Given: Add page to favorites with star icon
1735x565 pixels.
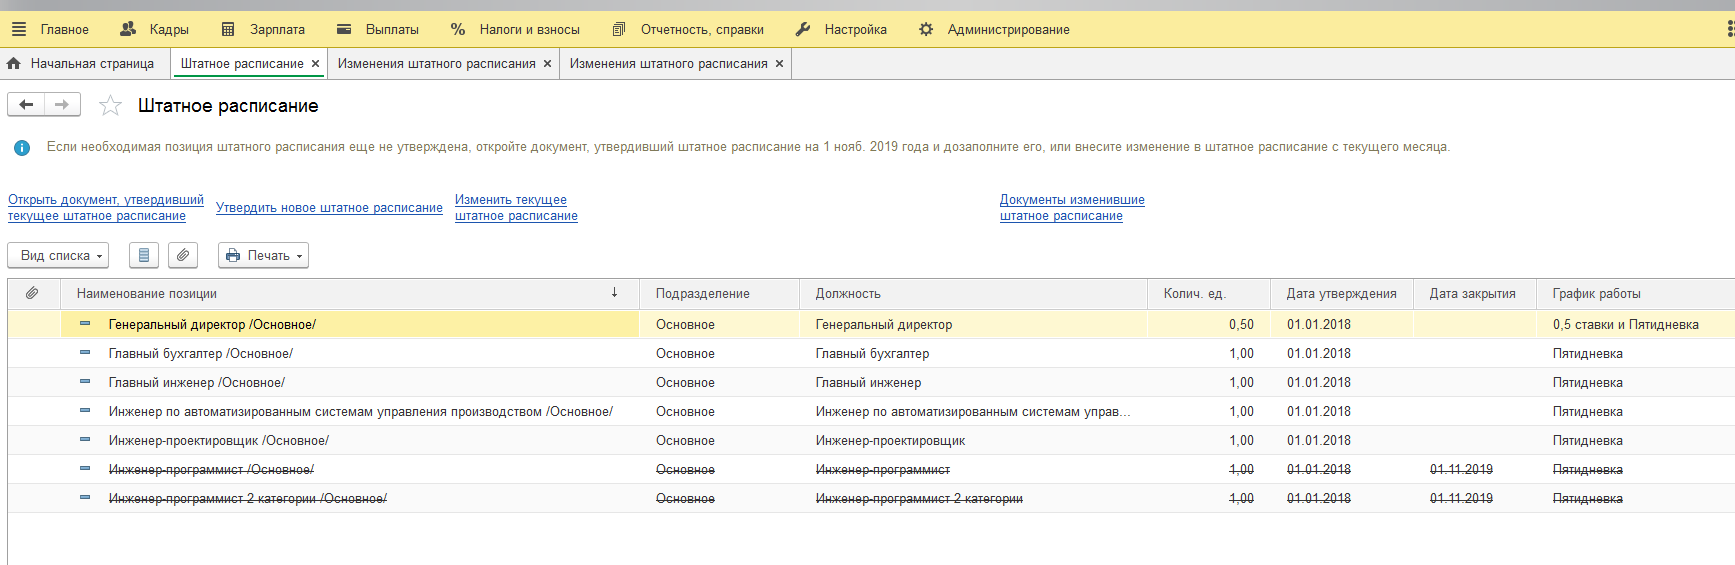Looking at the screenshot, I should coord(110,106).
